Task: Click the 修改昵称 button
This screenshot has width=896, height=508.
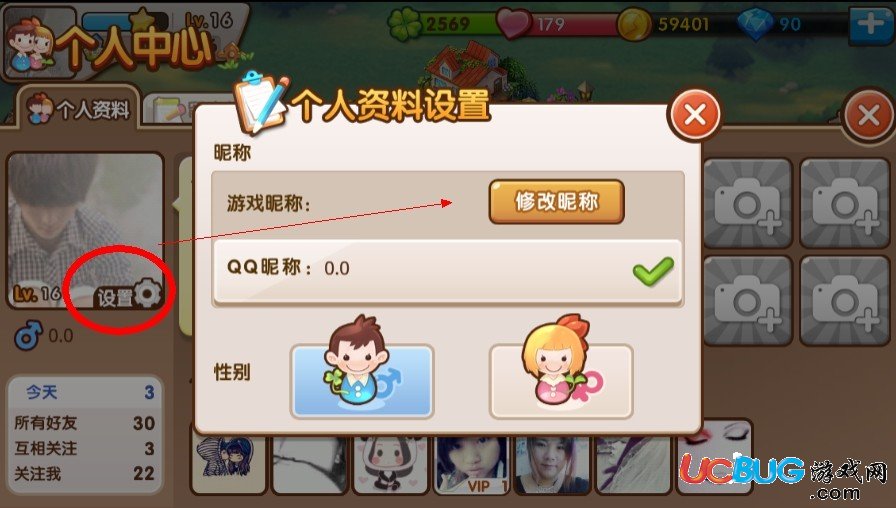Action: [556, 202]
